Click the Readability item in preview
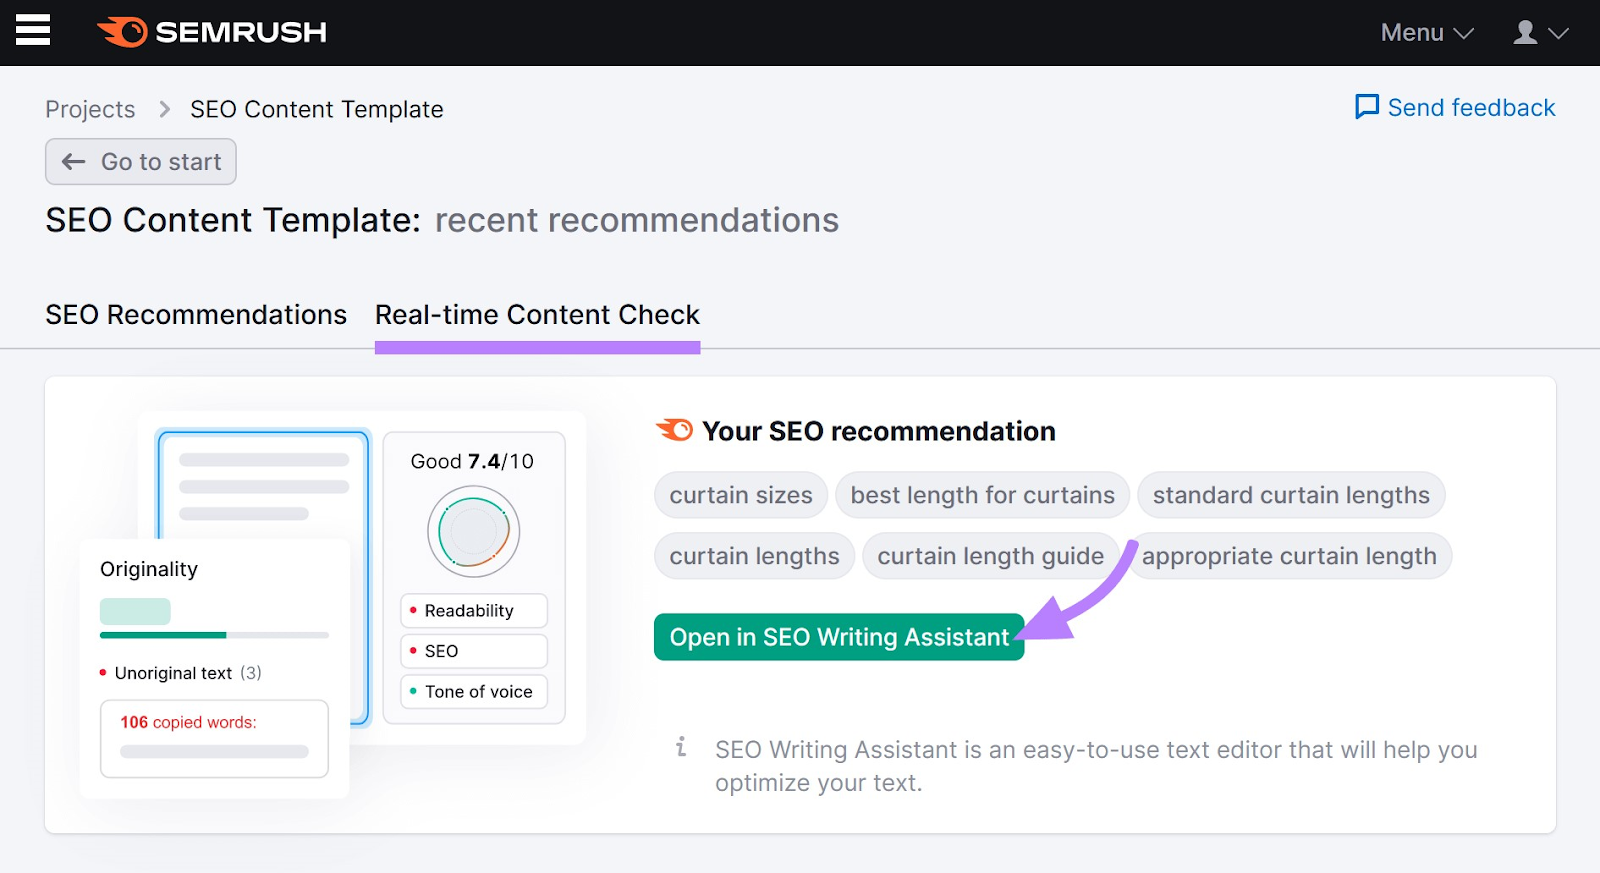The height and width of the screenshot is (873, 1600). [474, 611]
